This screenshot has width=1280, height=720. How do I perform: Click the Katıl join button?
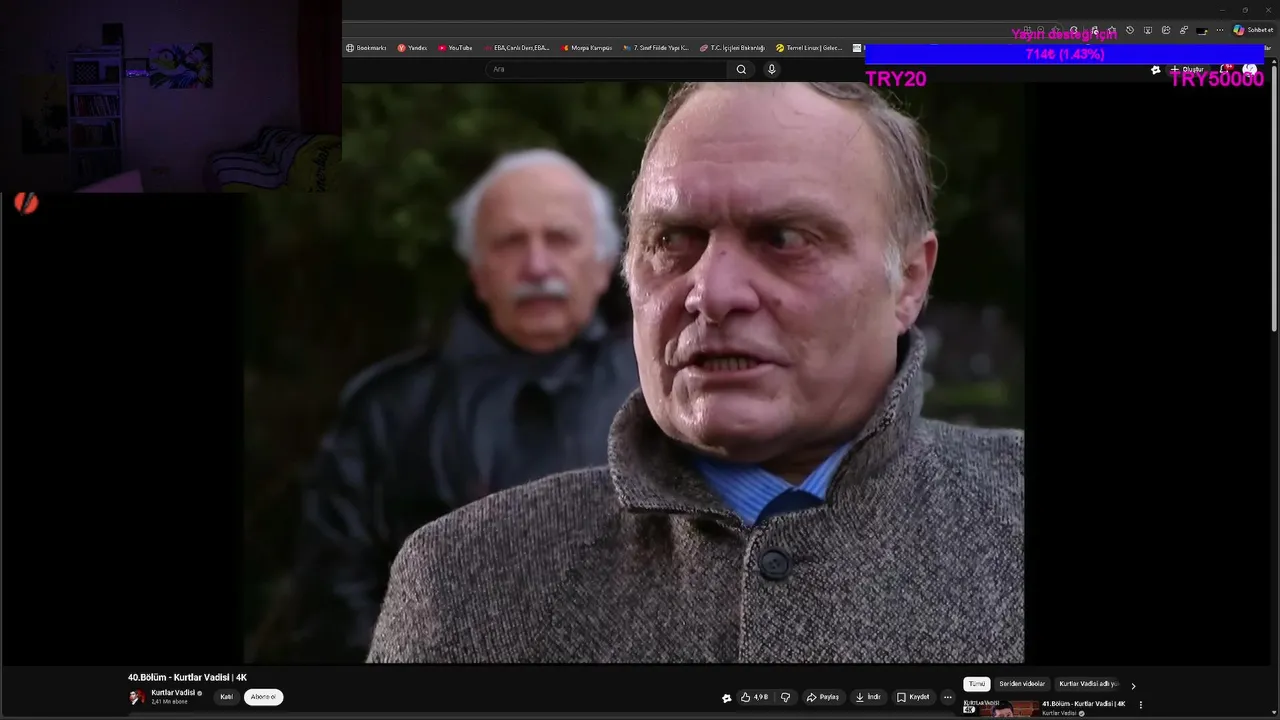pyautogui.click(x=227, y=697)
